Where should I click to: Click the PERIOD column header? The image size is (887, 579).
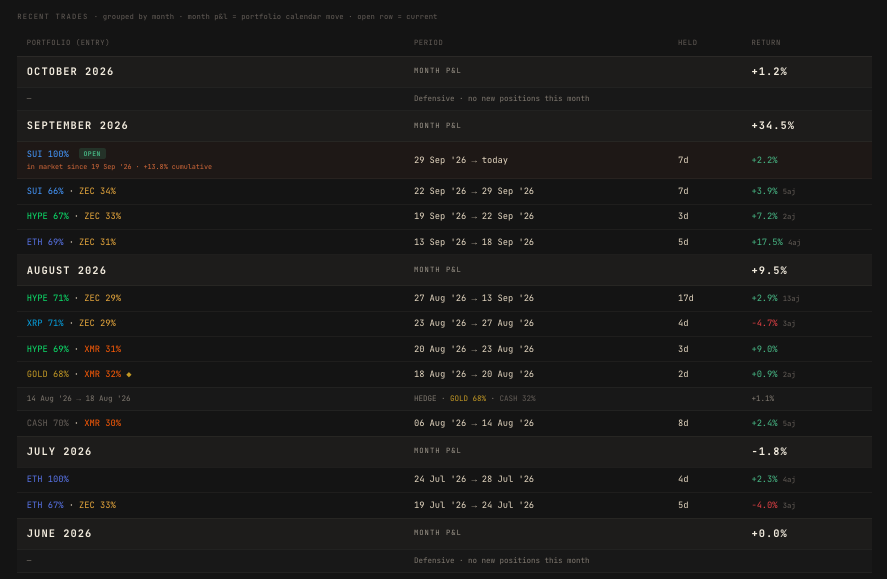pos(428,42)
